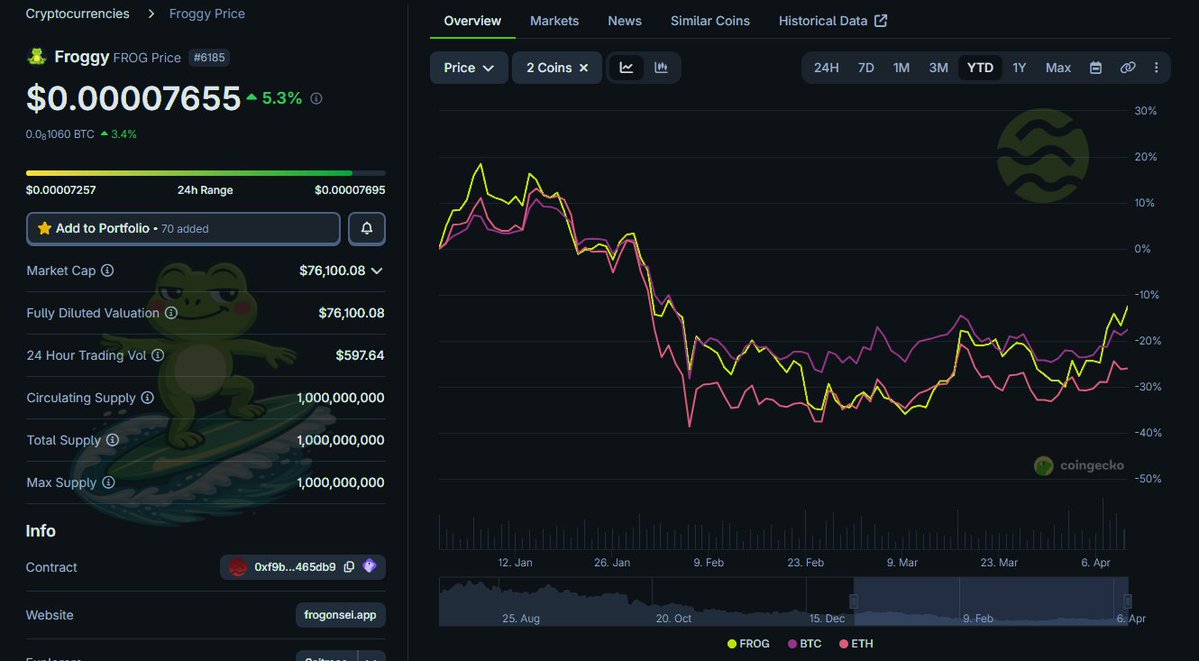Open frogonsei.app website link
Screen dimensions: 1199x661
pyautogui.click(x=340, y=615)
